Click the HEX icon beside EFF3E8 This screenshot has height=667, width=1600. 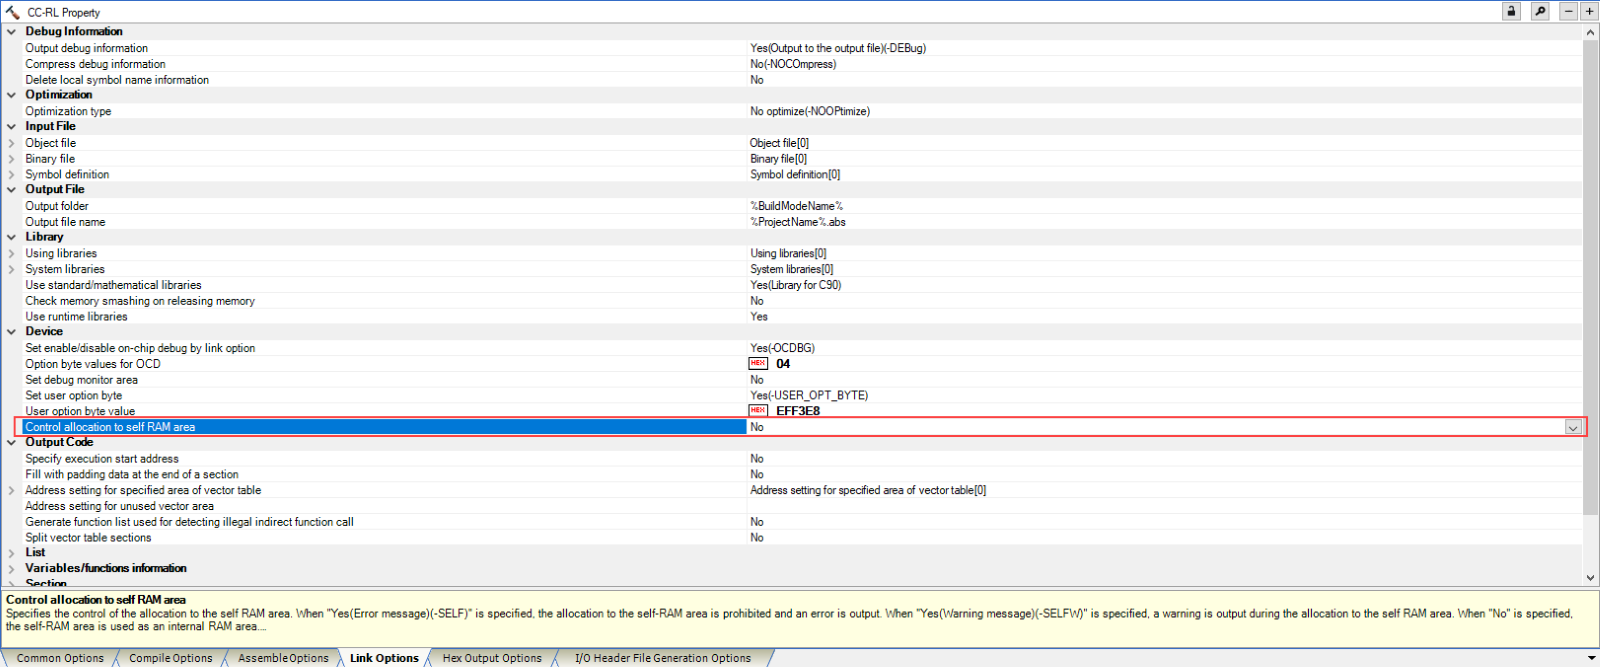tap(758, 411)
